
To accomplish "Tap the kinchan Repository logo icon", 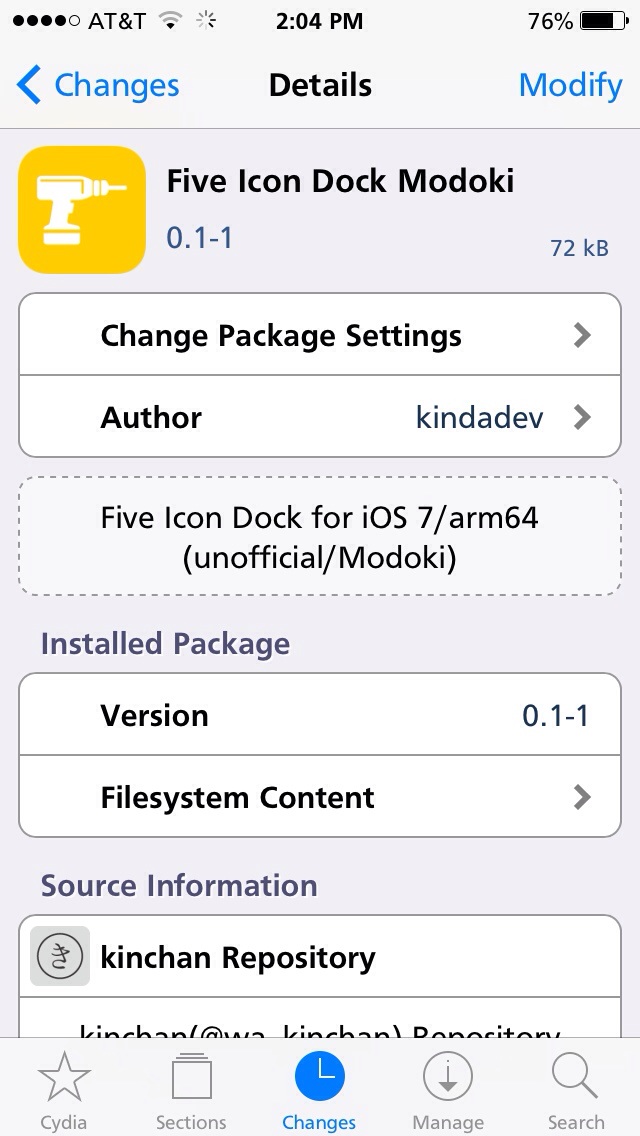I will pos(62,956).
